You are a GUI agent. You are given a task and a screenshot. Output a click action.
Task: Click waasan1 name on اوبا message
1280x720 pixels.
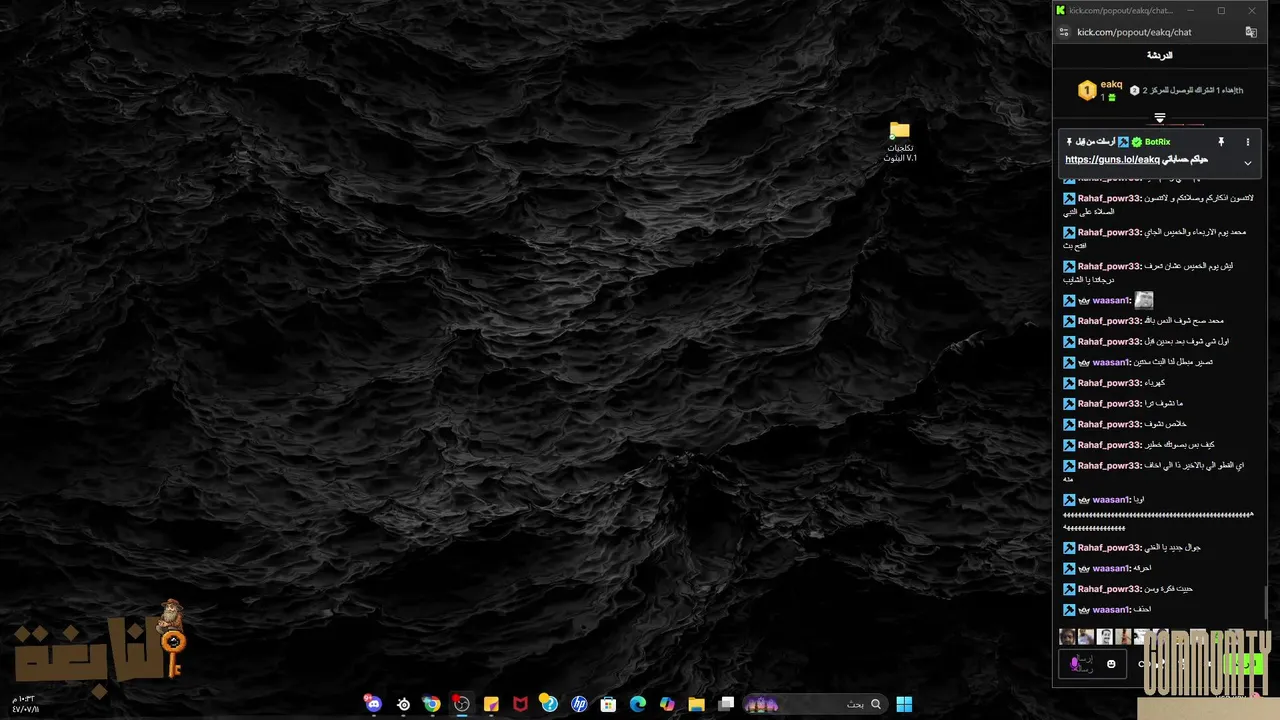tap(1111, 500)
